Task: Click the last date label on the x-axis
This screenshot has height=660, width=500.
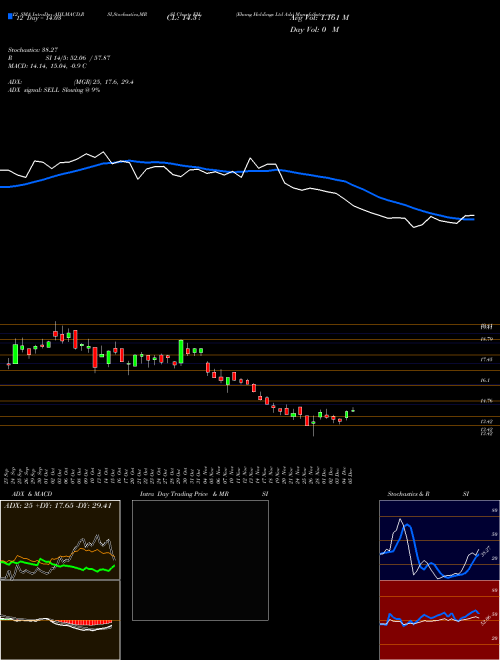Action: coord(350,474)
